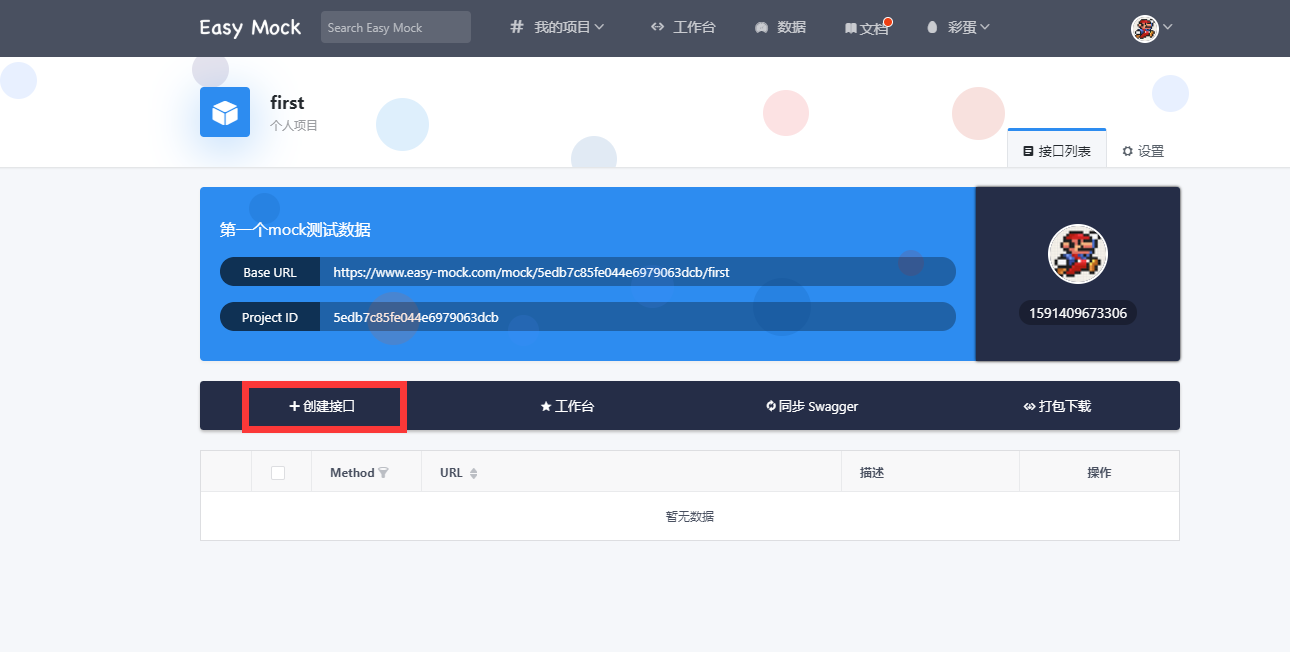Click the 暂无数据 empty message
Image resolution: width=1290 pixels, height=652 pixels.
[x=690, y=516]
